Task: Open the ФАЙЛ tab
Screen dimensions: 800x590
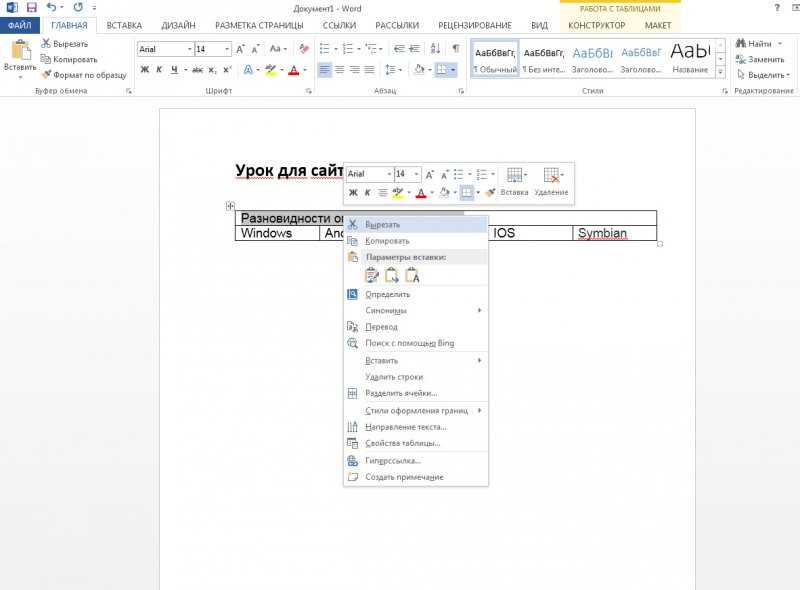Action: 19,25
